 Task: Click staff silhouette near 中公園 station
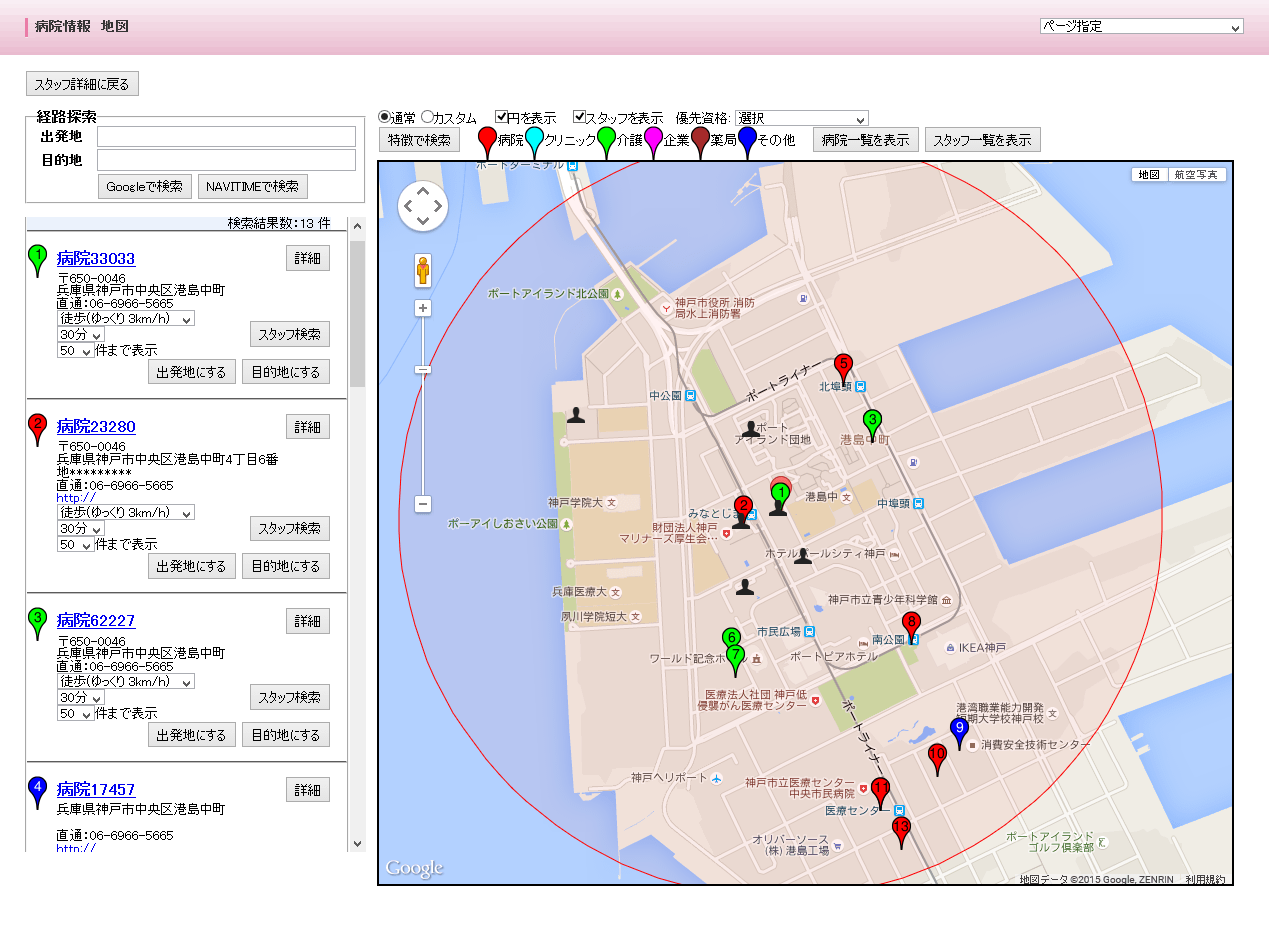click(x=750, y=429)
